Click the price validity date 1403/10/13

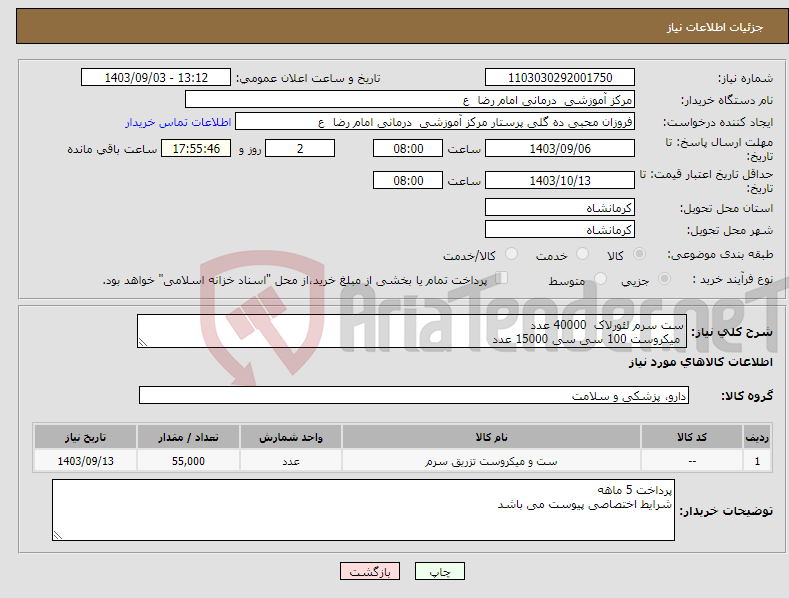(560, 180)
